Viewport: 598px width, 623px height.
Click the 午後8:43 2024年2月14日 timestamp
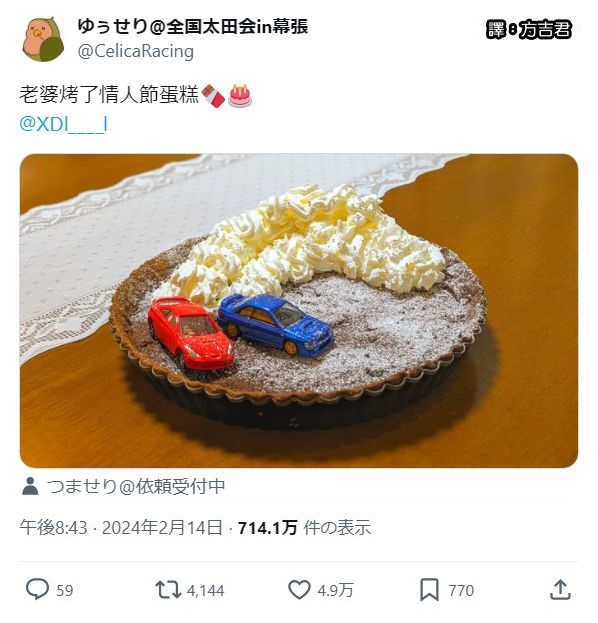tap(121, 528)
